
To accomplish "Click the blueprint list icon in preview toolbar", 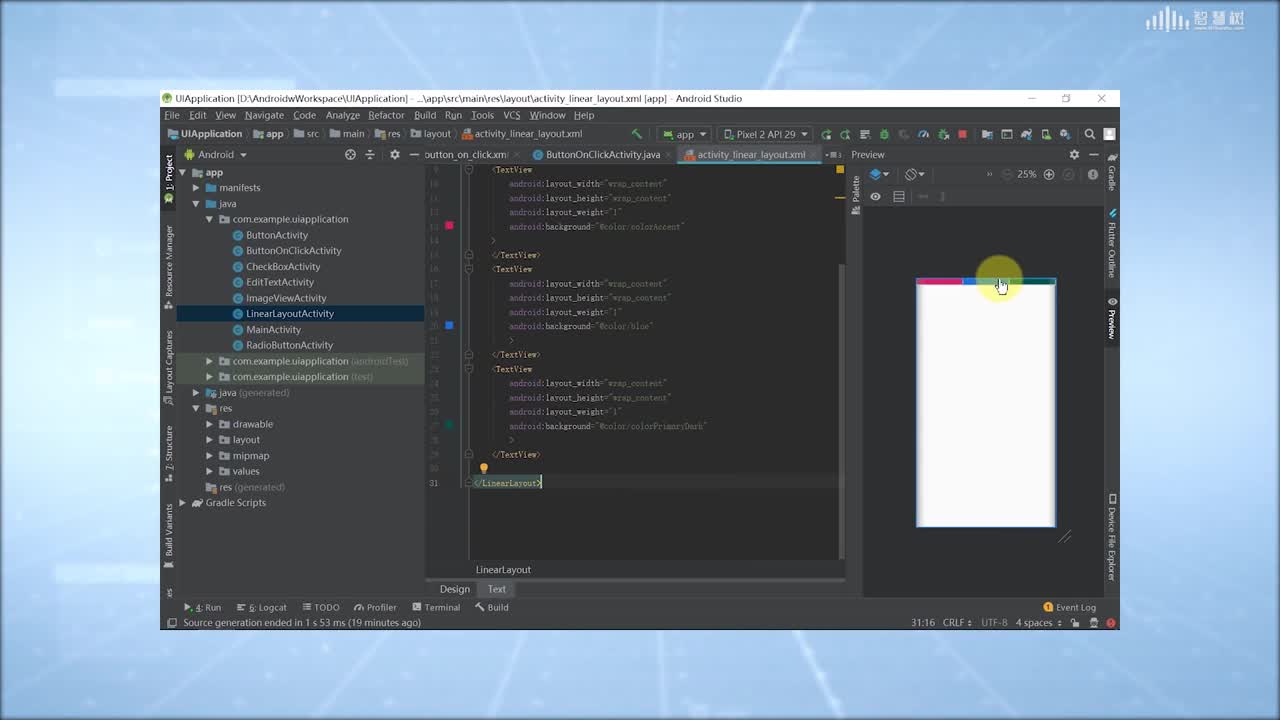I will [899, 197].
